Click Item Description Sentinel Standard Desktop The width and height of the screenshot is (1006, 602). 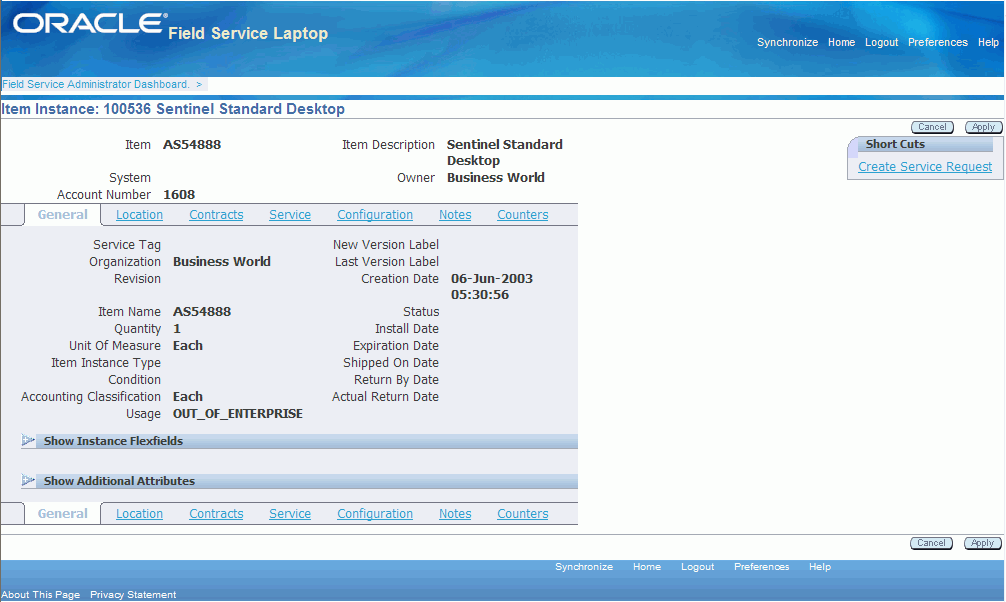click(x=504, y=153)
